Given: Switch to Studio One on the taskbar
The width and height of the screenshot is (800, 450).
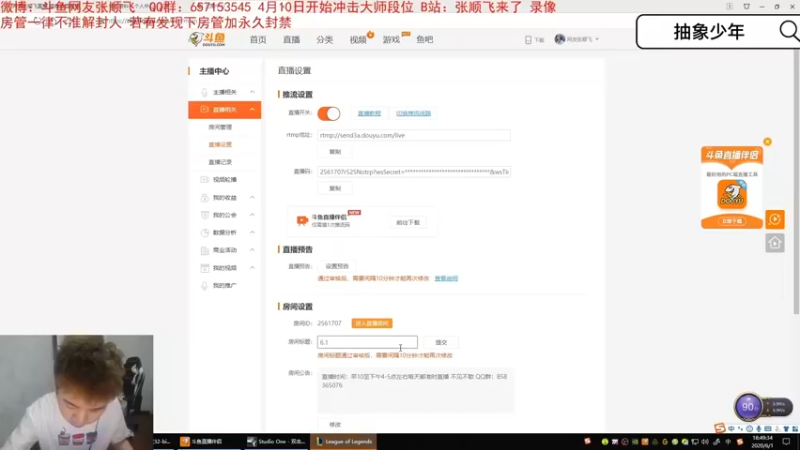Looking at the screenshot, I should coord(276,441).
